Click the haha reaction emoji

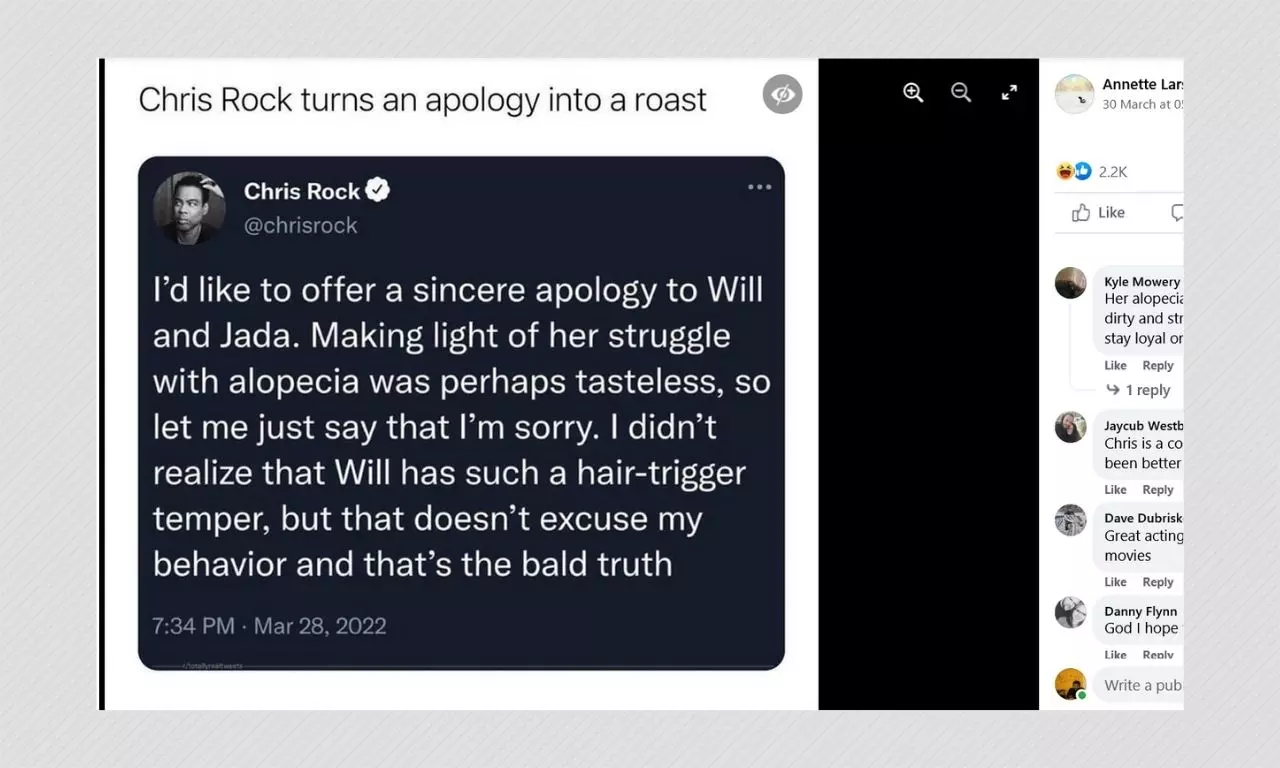(1062, 170)
